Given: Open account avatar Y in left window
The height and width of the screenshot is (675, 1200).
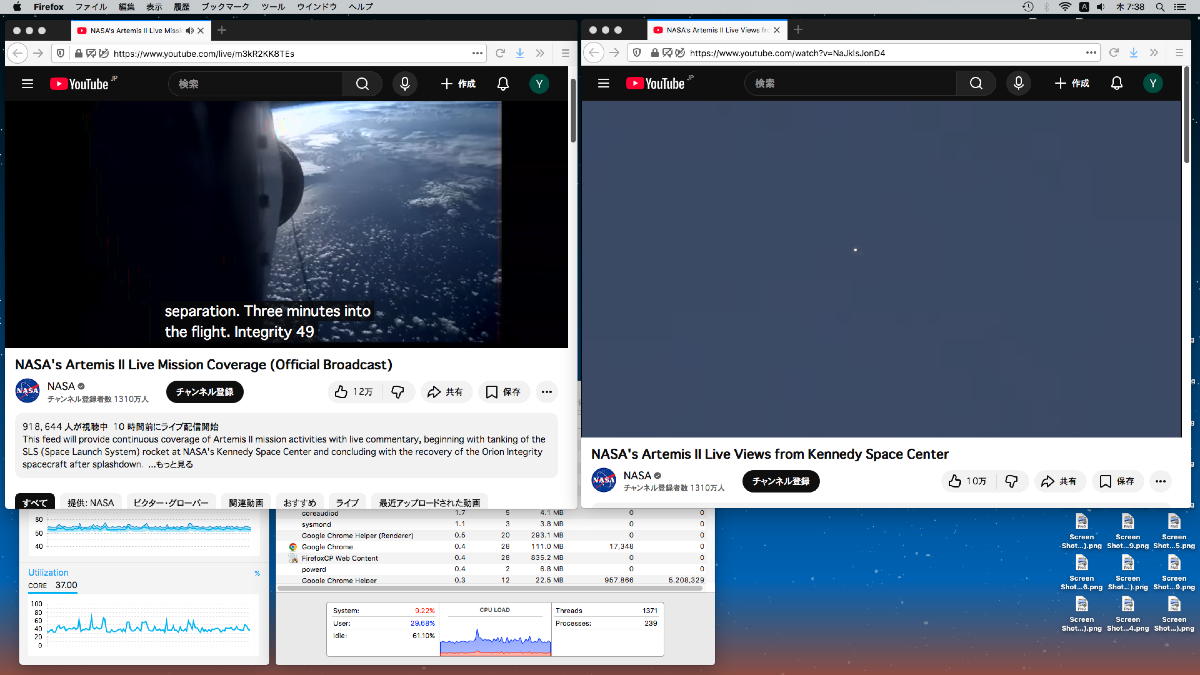Looking at the screenshot, I should [x=539, y=84].
